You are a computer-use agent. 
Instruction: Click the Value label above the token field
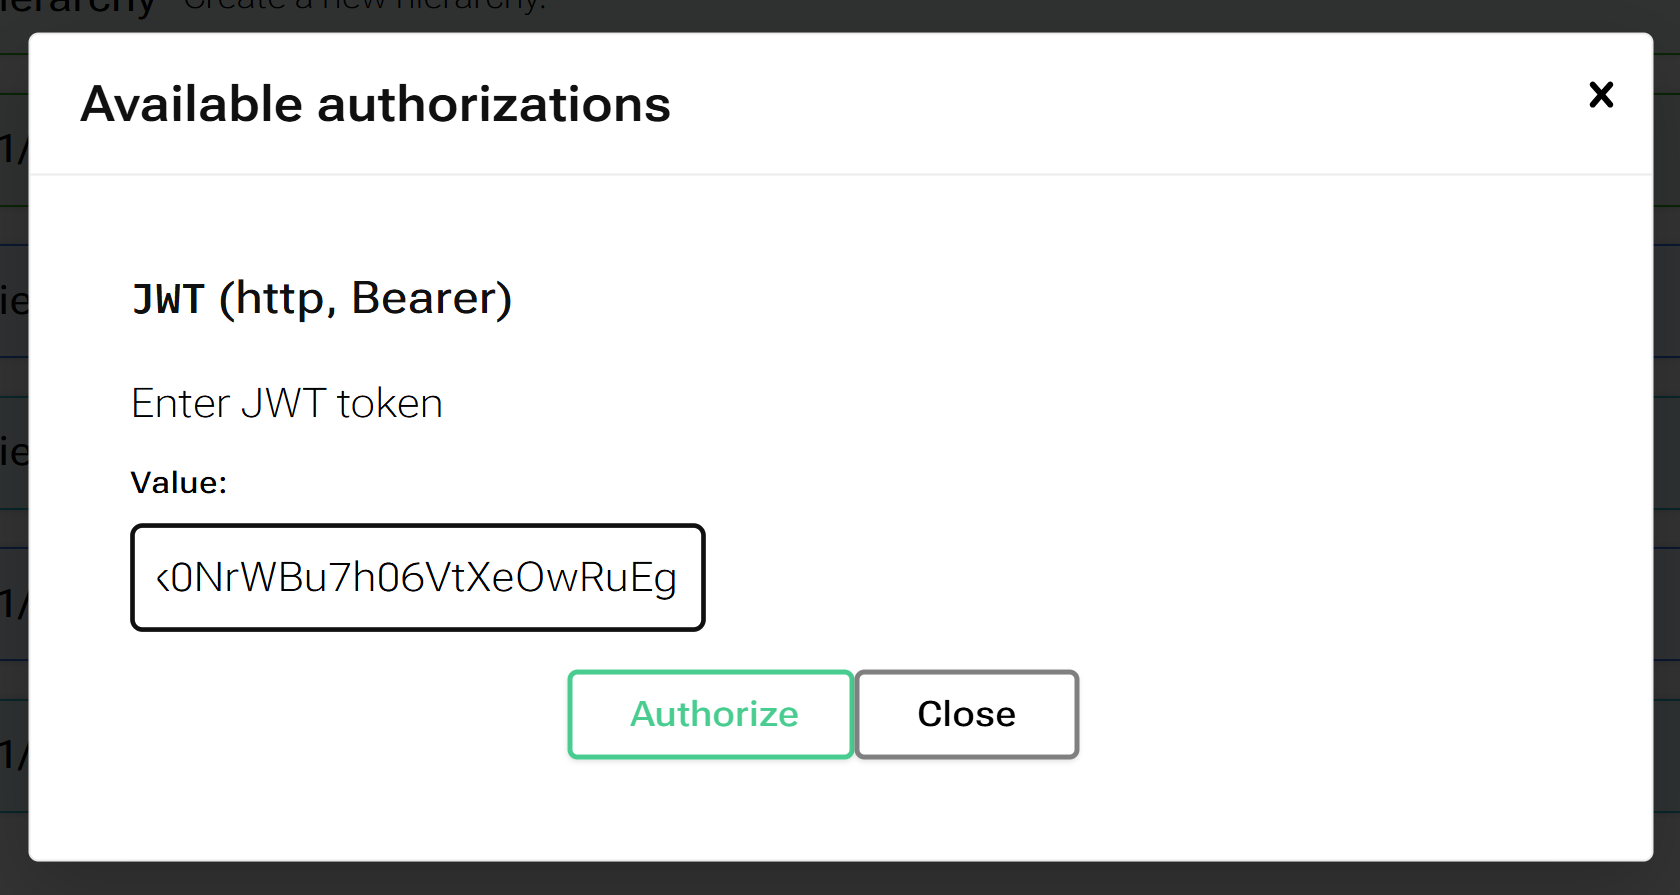pyautogui.click(x=179, y=482)
